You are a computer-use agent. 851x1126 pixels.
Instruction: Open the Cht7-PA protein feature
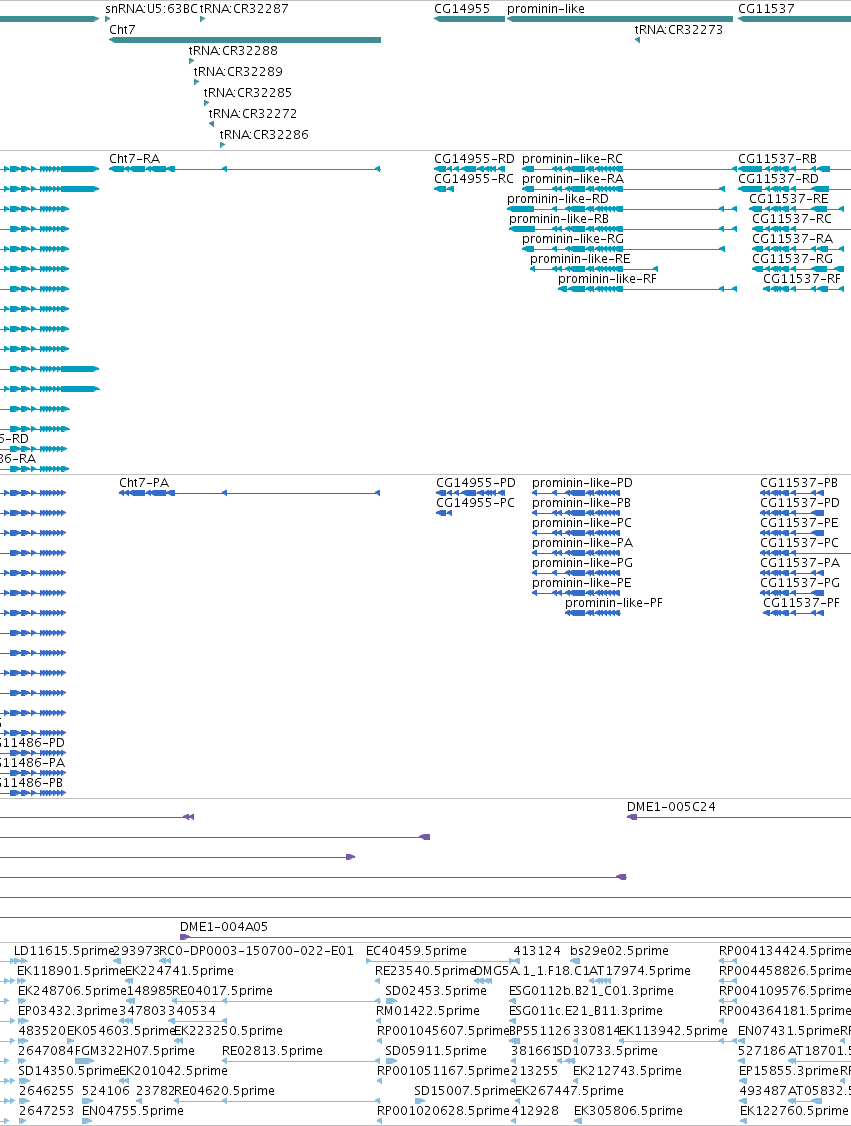(x=144, y=483)
